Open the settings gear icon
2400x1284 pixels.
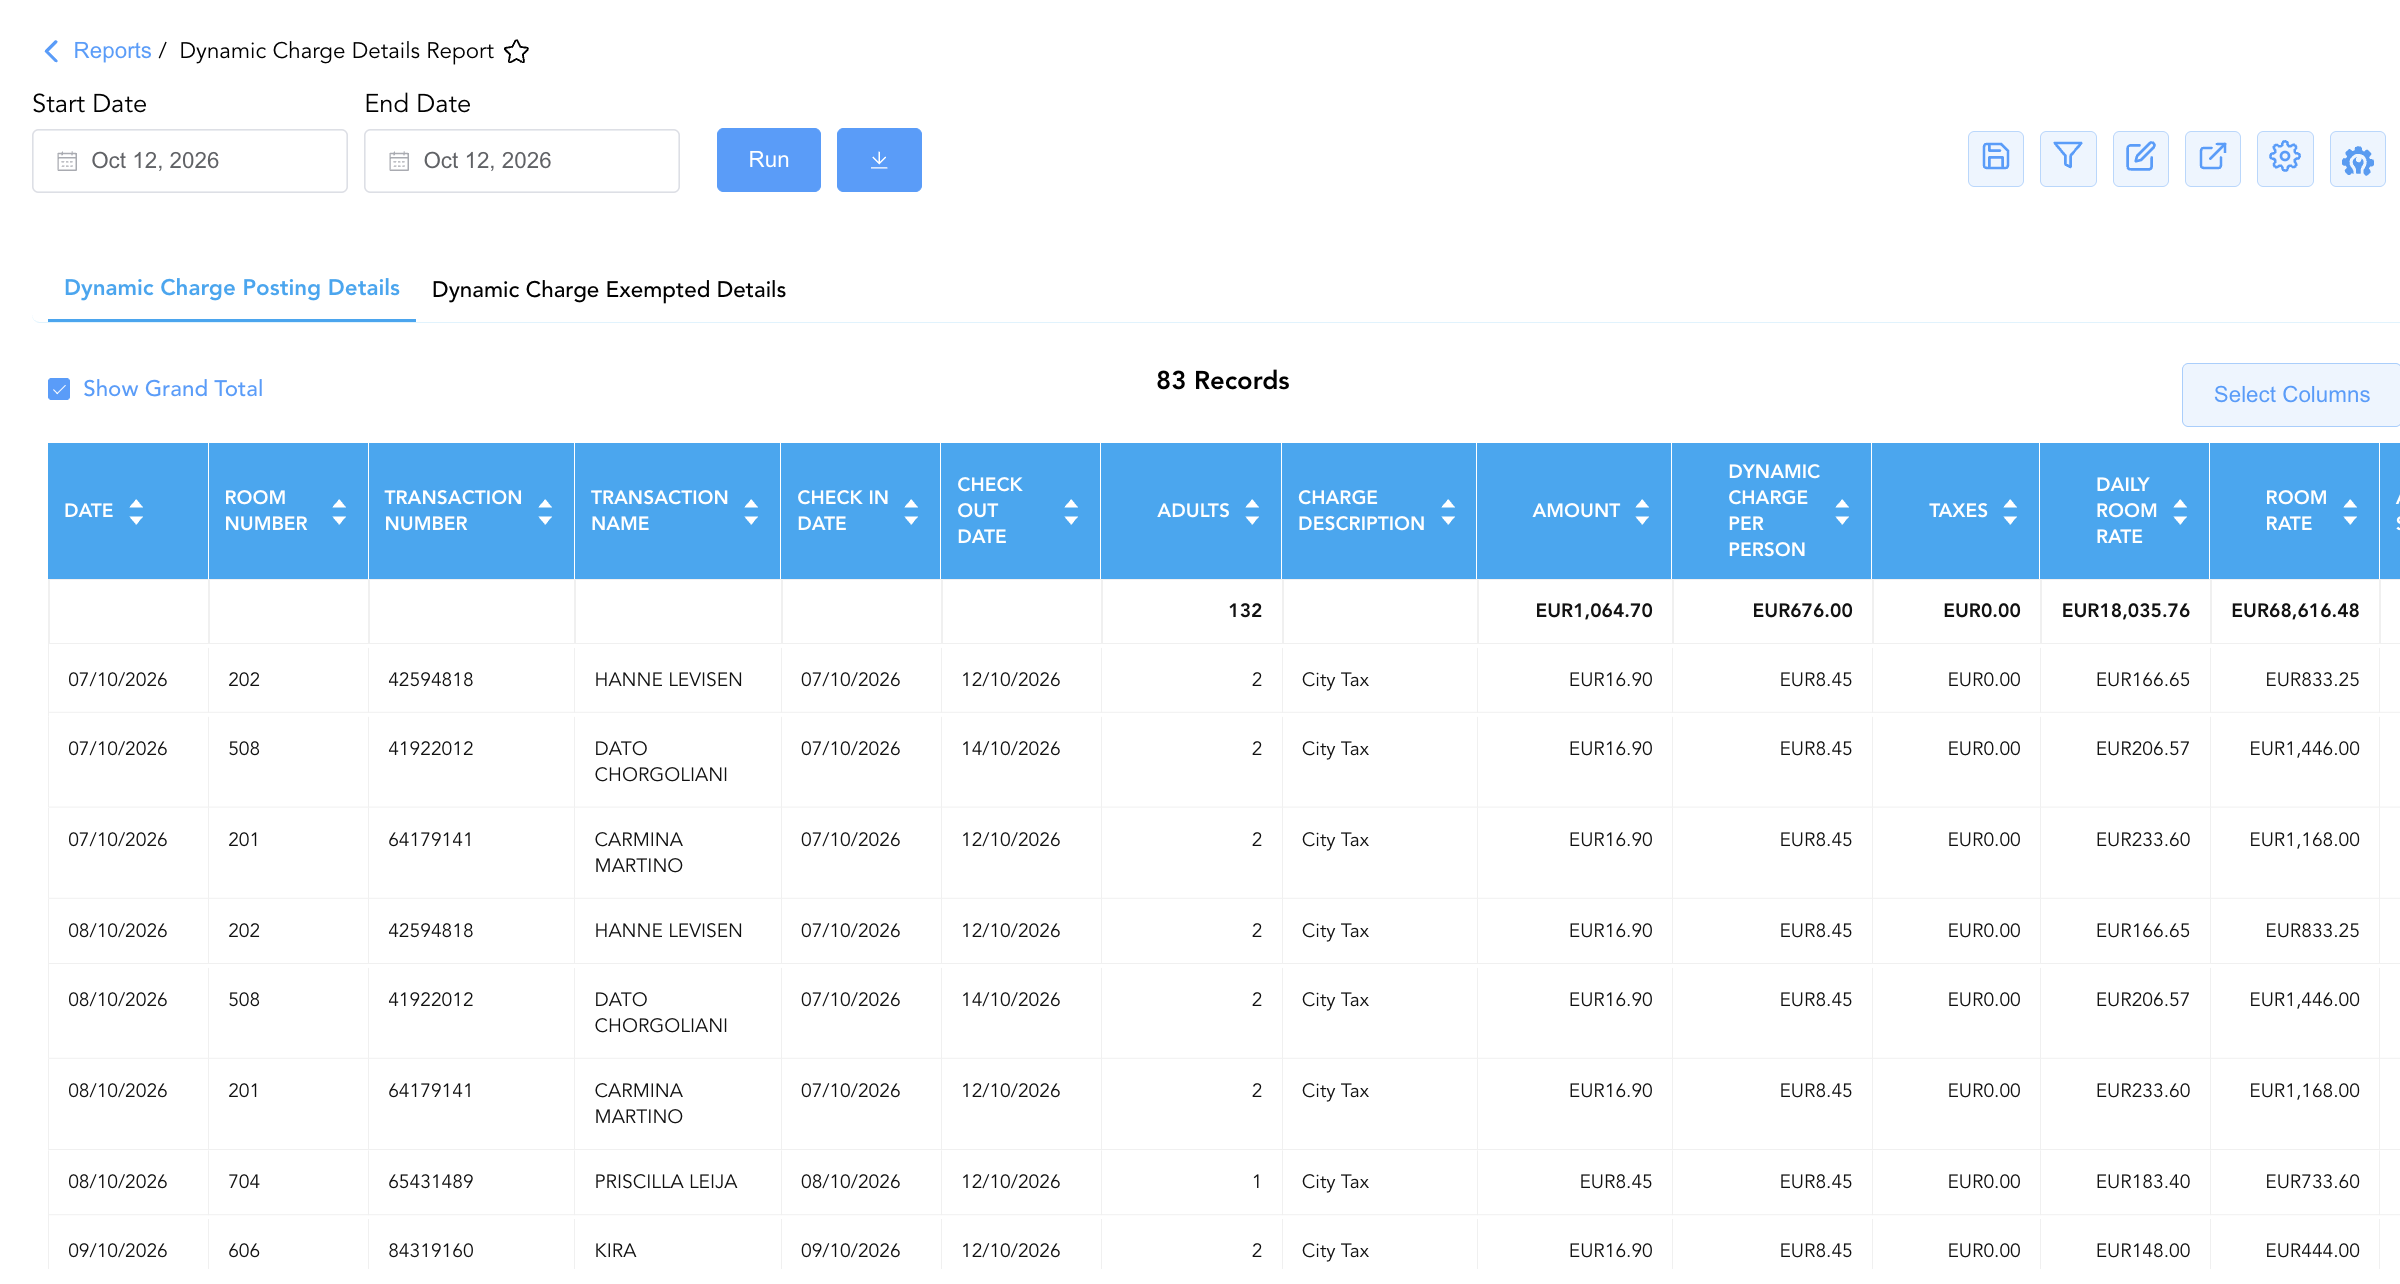pyautogui.click(x=2285, y=158)
